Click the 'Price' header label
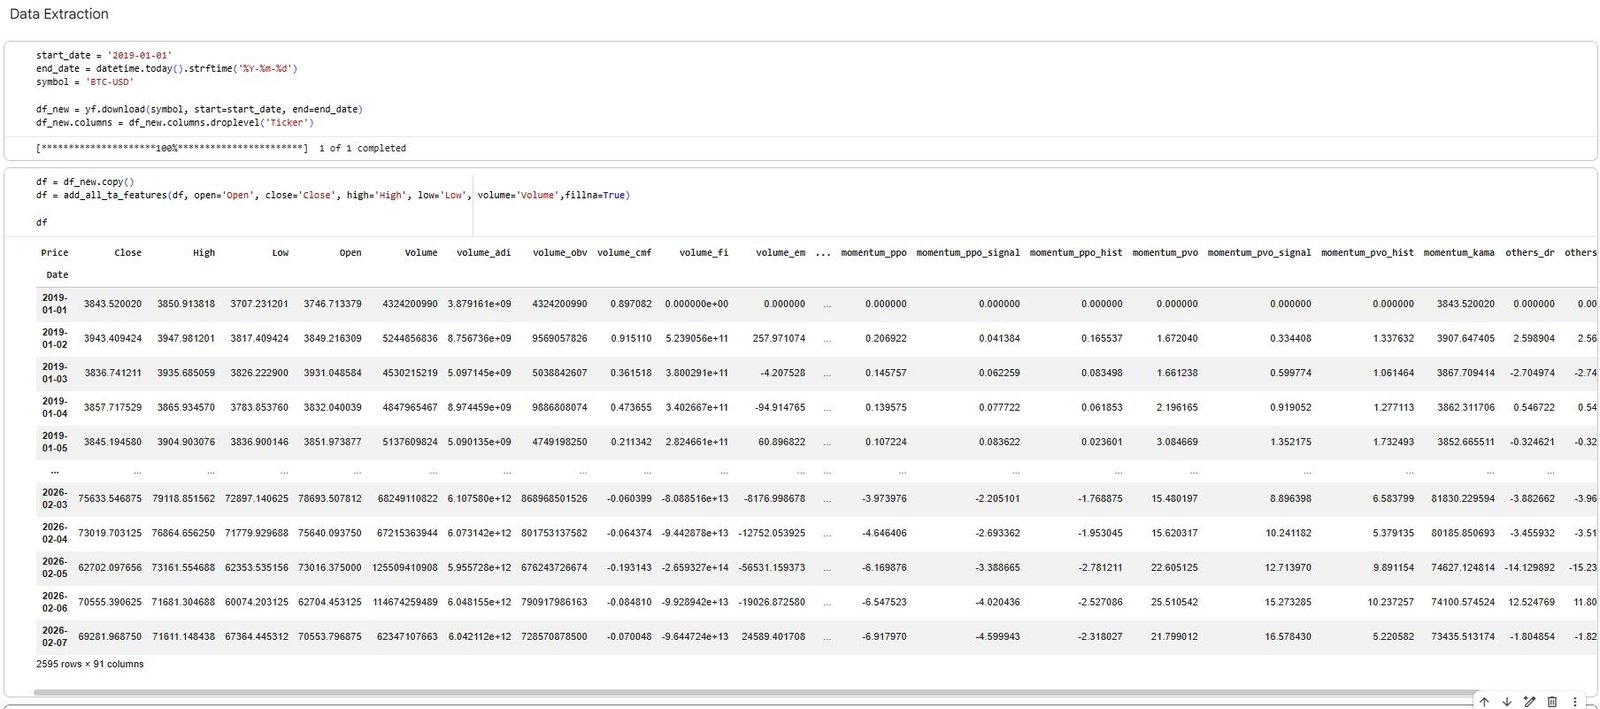 pos(54,253)
